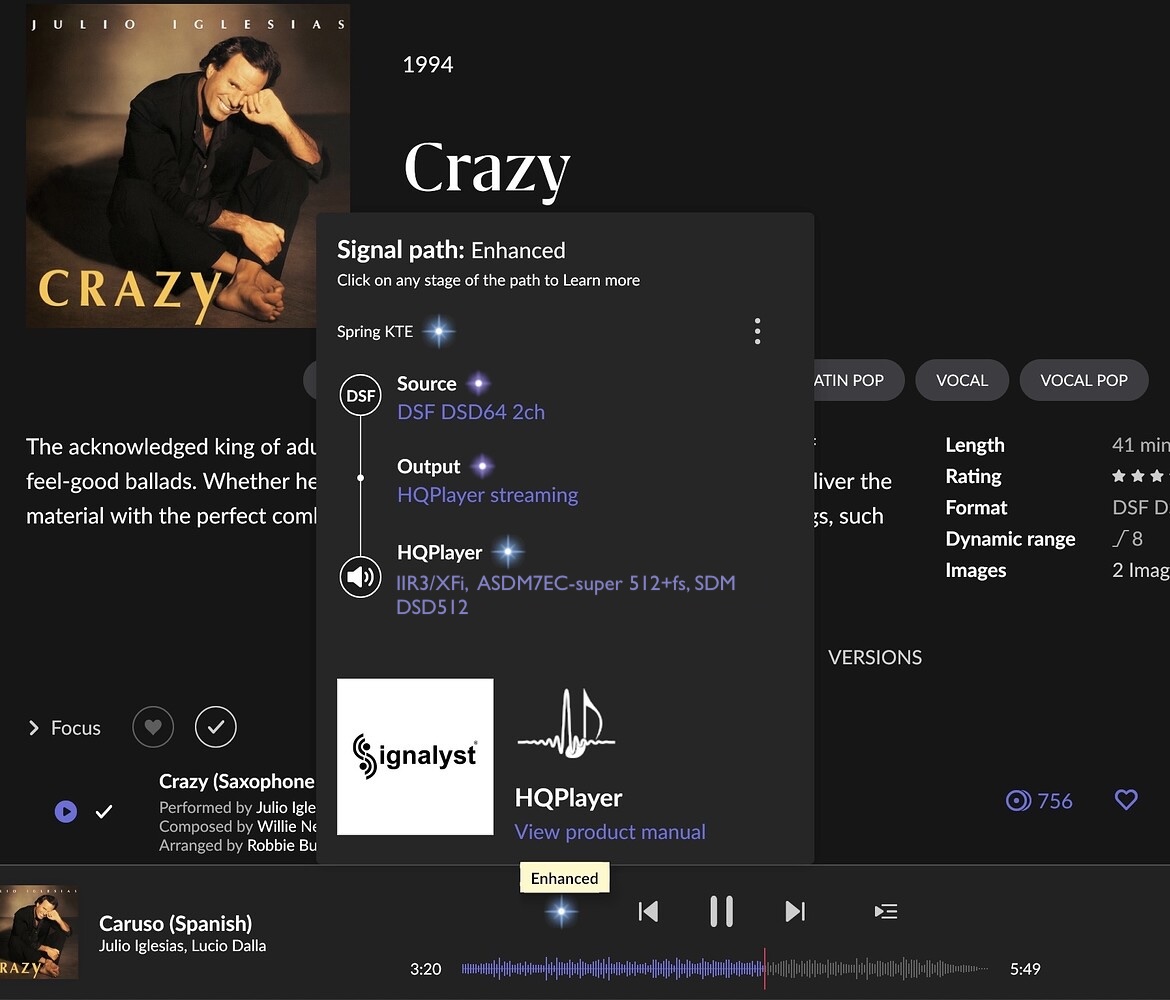The image size is (1170, 1000).
Task: Toggle the track selection checkmark
Action: coord(104,811)
